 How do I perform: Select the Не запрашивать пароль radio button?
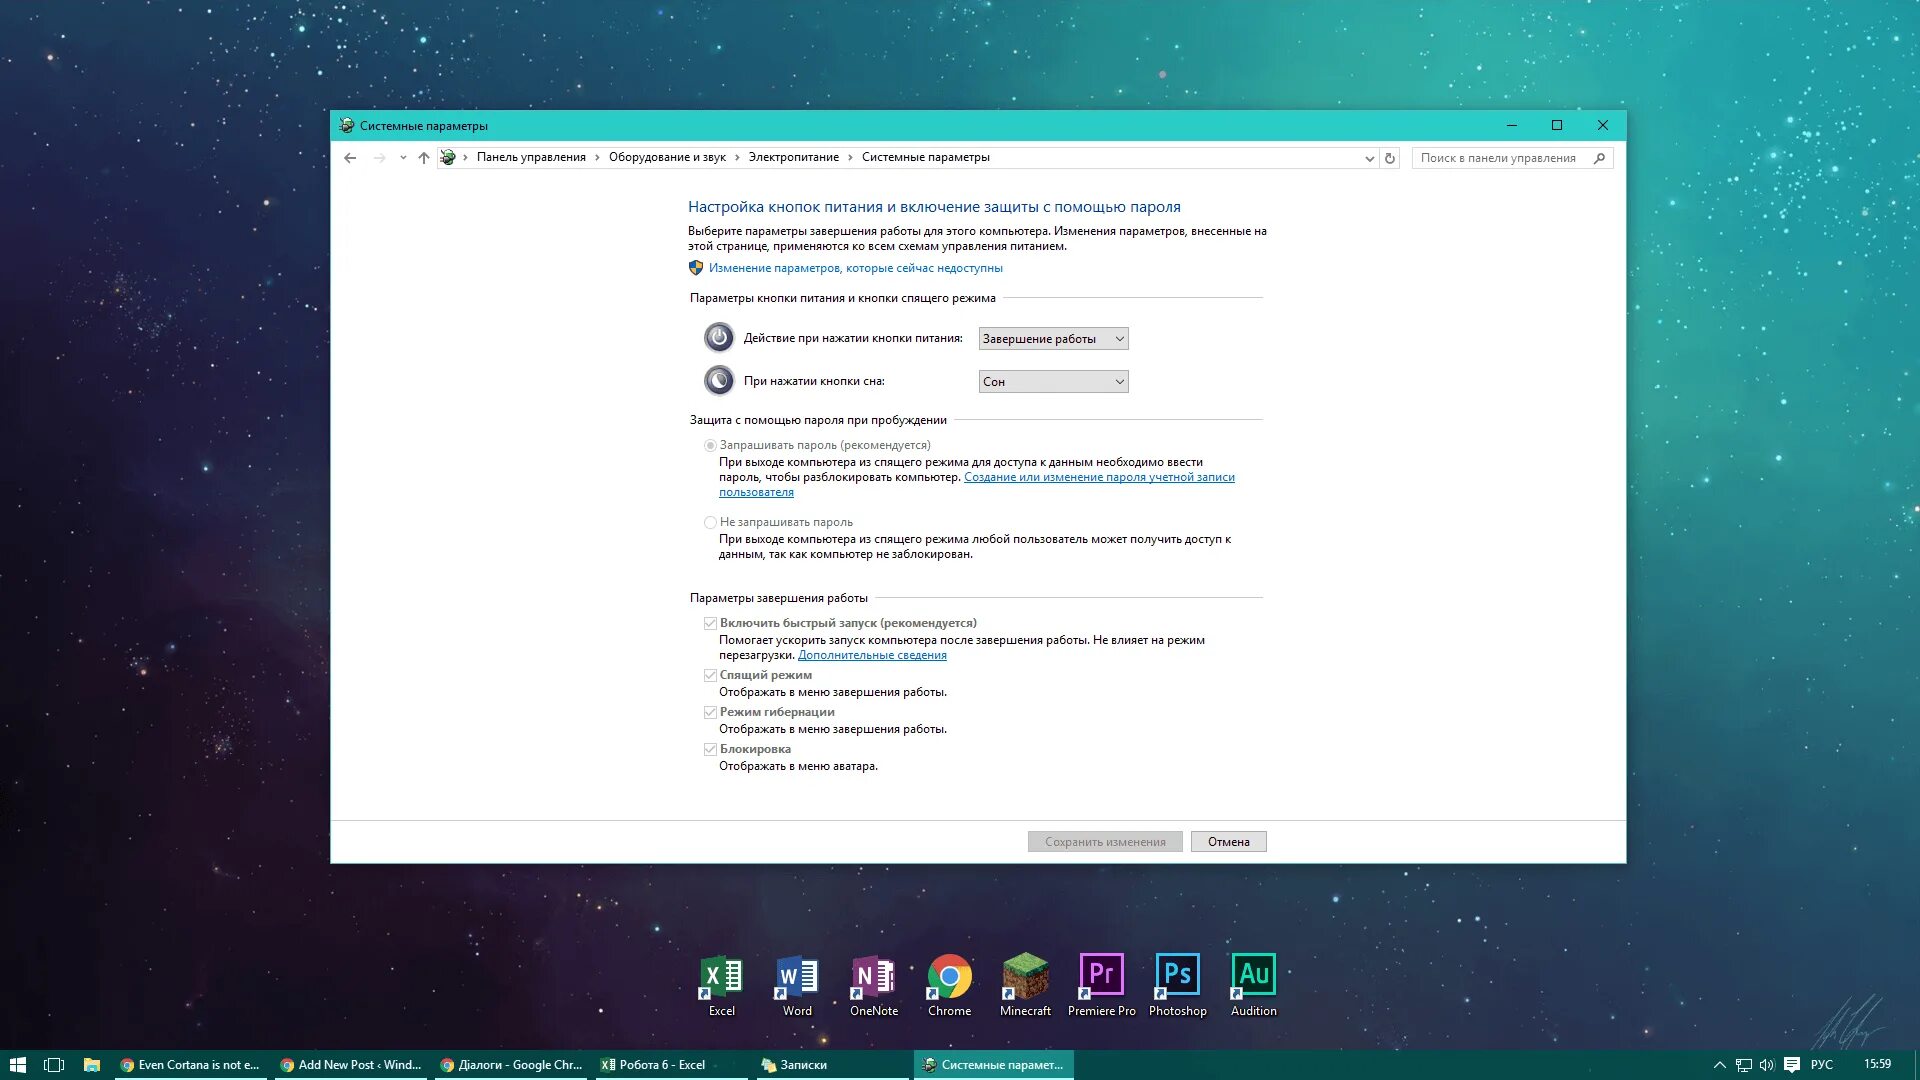(710, 522)
